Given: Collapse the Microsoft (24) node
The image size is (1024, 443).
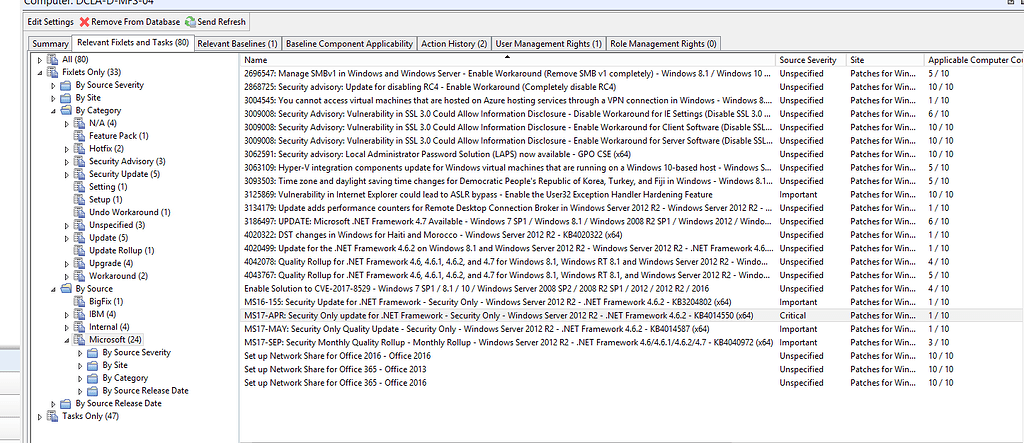Looking at the screenshot, I should coord(67,340).
